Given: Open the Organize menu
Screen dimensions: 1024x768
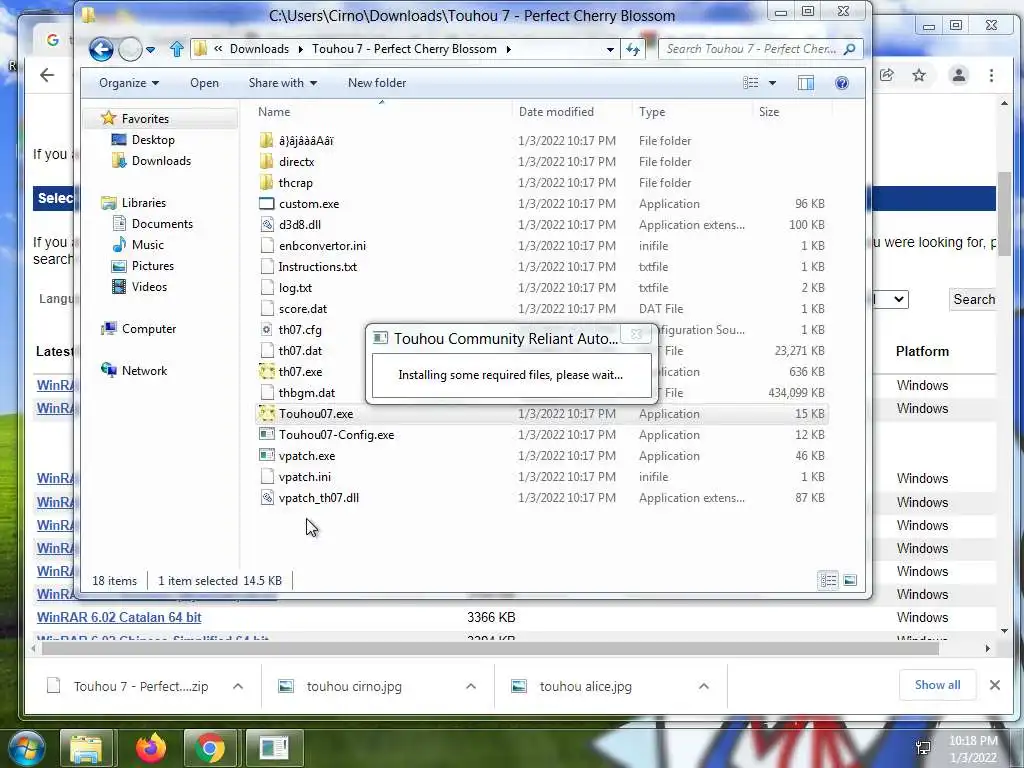Looking at the screenshot, I should coord(129,83).
